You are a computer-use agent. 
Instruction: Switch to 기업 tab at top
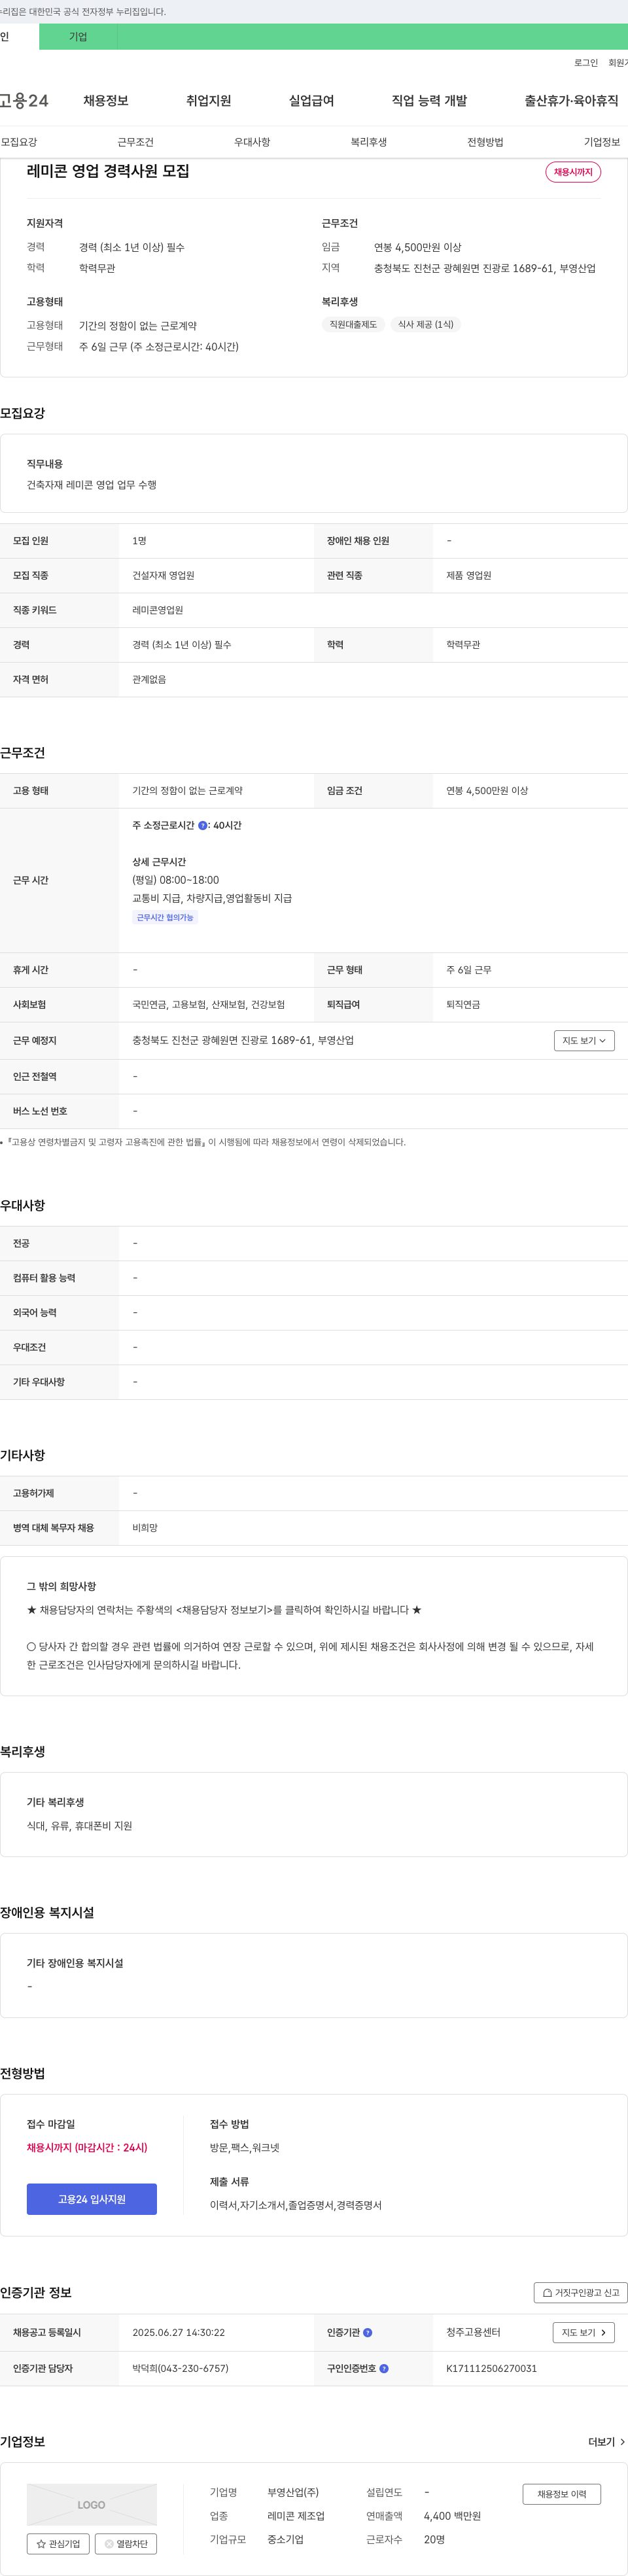[78, 37]
